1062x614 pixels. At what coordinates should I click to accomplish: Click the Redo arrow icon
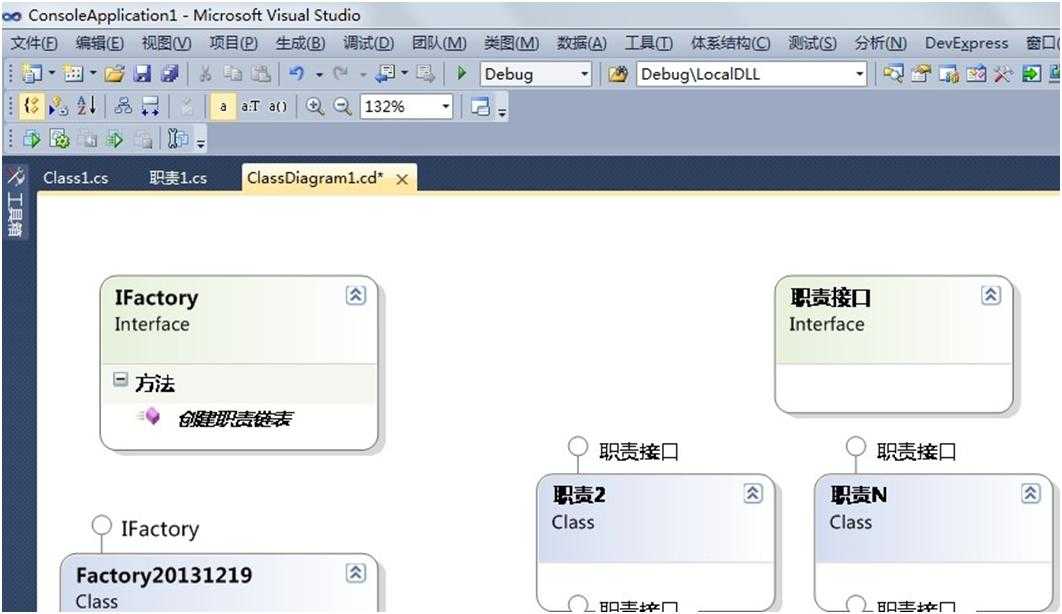tap(341, 73)
